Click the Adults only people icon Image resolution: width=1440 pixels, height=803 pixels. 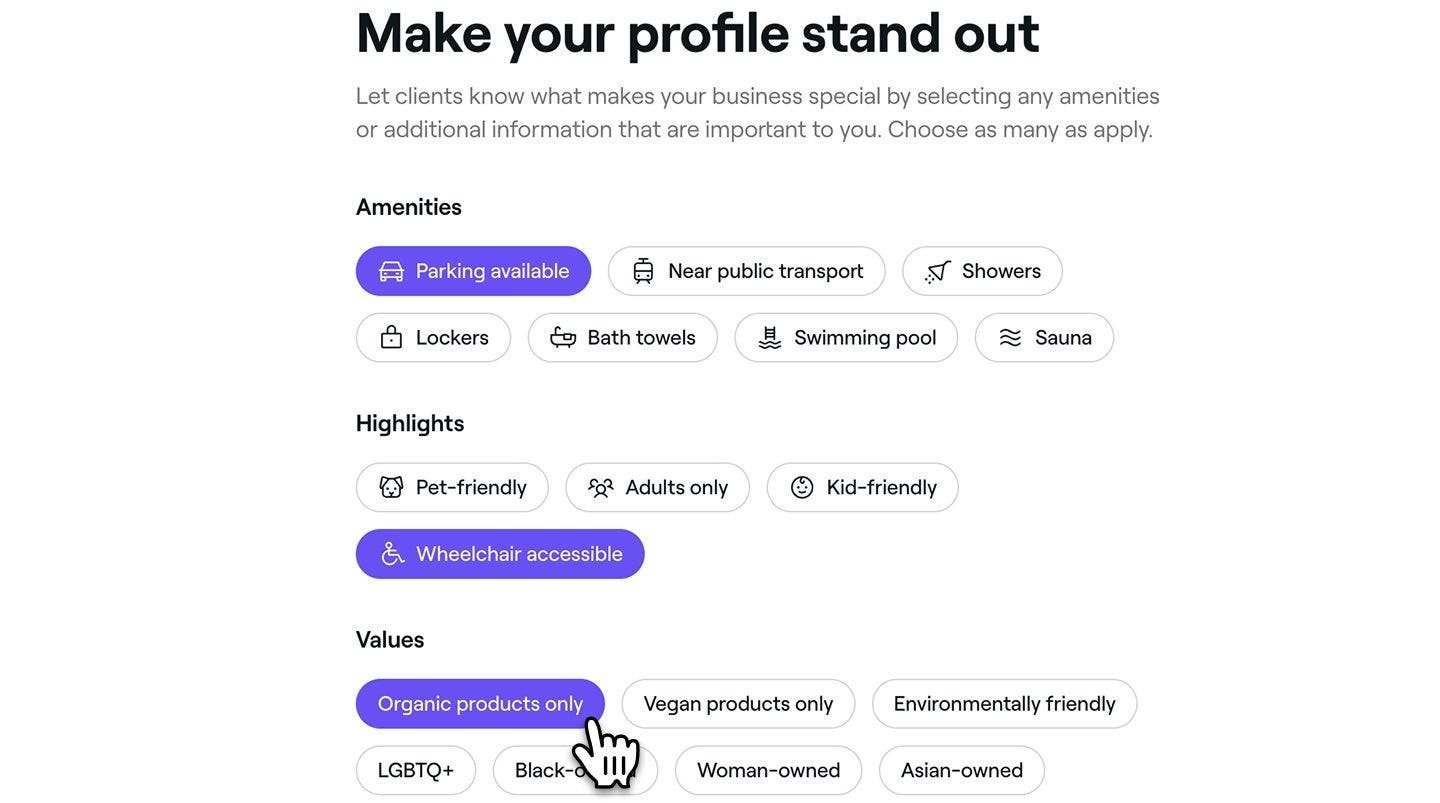[x=600, y=487]
